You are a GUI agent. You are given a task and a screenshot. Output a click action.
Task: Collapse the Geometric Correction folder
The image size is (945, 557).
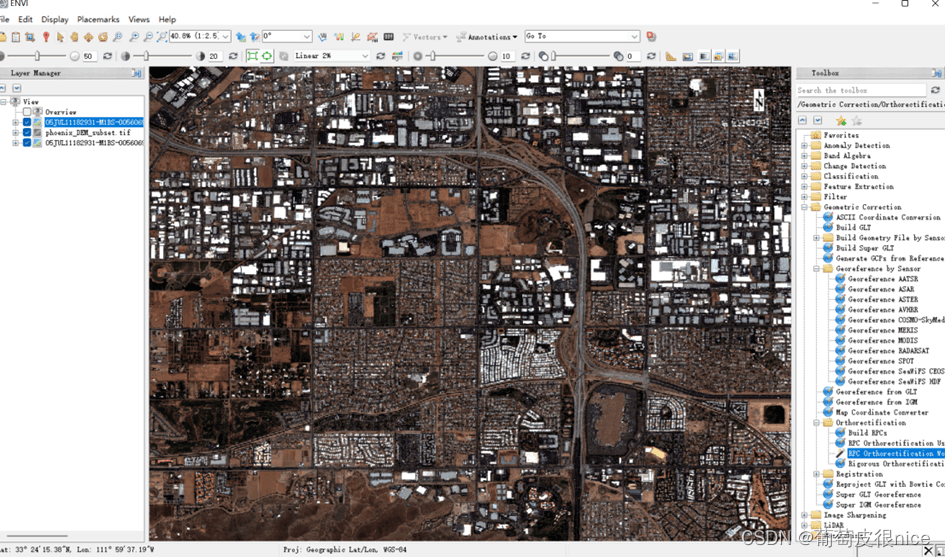coord(805,207)
